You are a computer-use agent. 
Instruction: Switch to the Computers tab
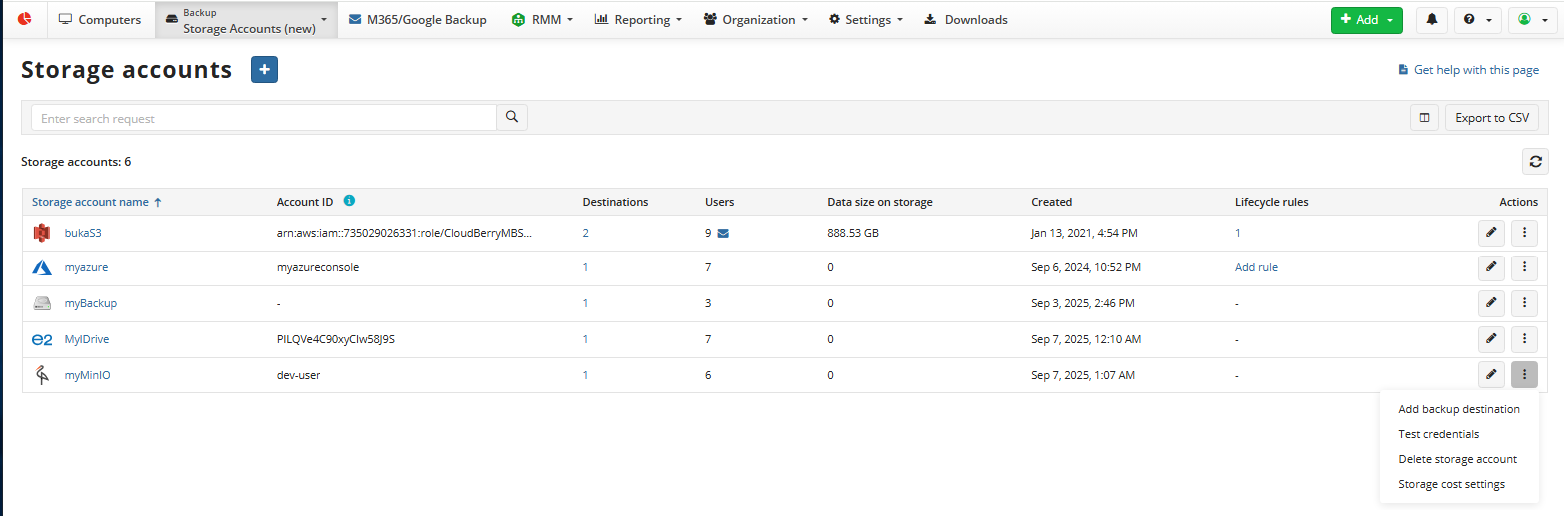click(x=100, y=20)
